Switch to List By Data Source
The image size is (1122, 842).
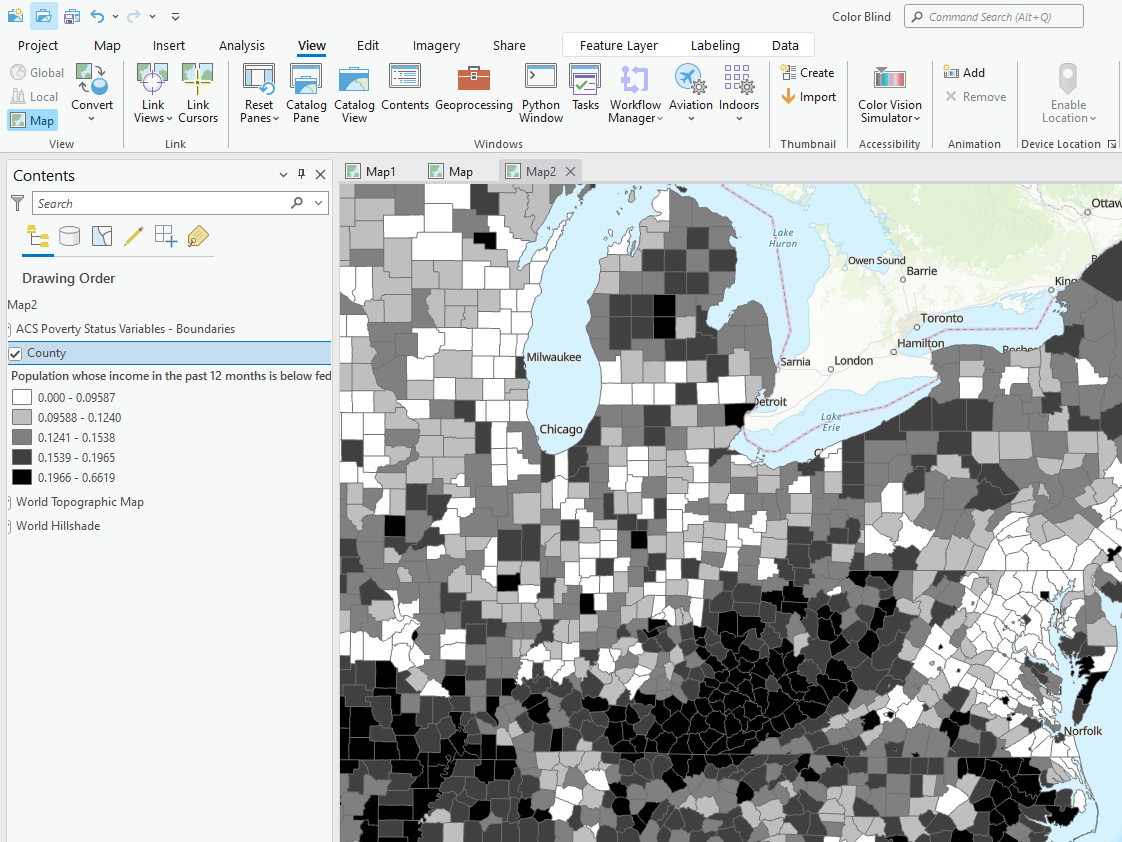coord(69,236)
